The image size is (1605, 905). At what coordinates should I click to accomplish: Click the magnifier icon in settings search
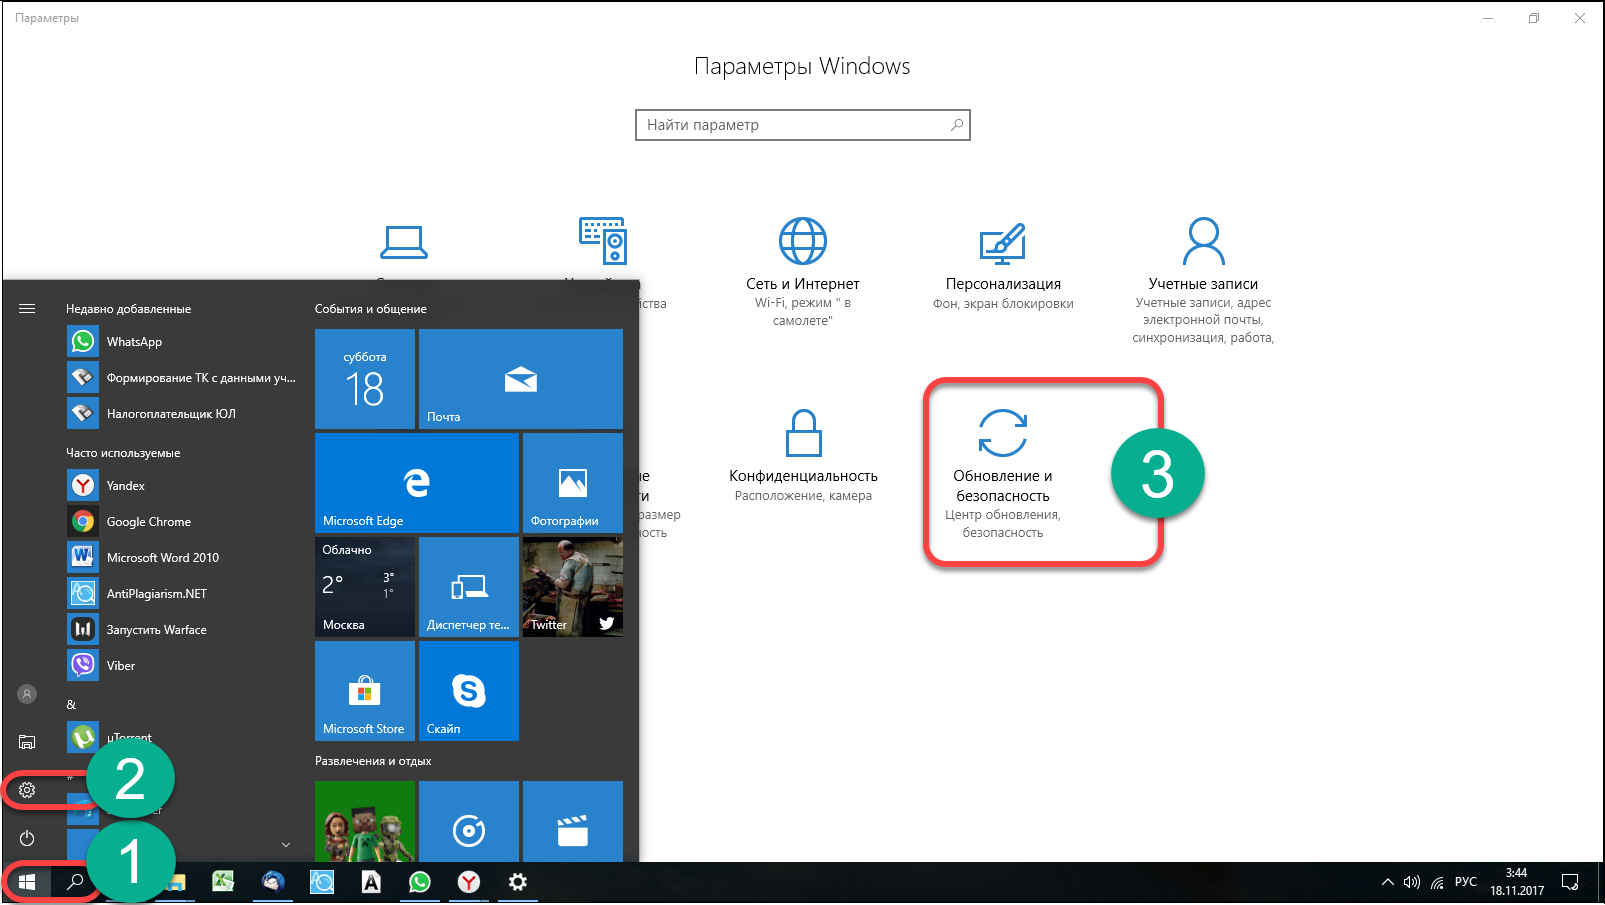[957, 125]
